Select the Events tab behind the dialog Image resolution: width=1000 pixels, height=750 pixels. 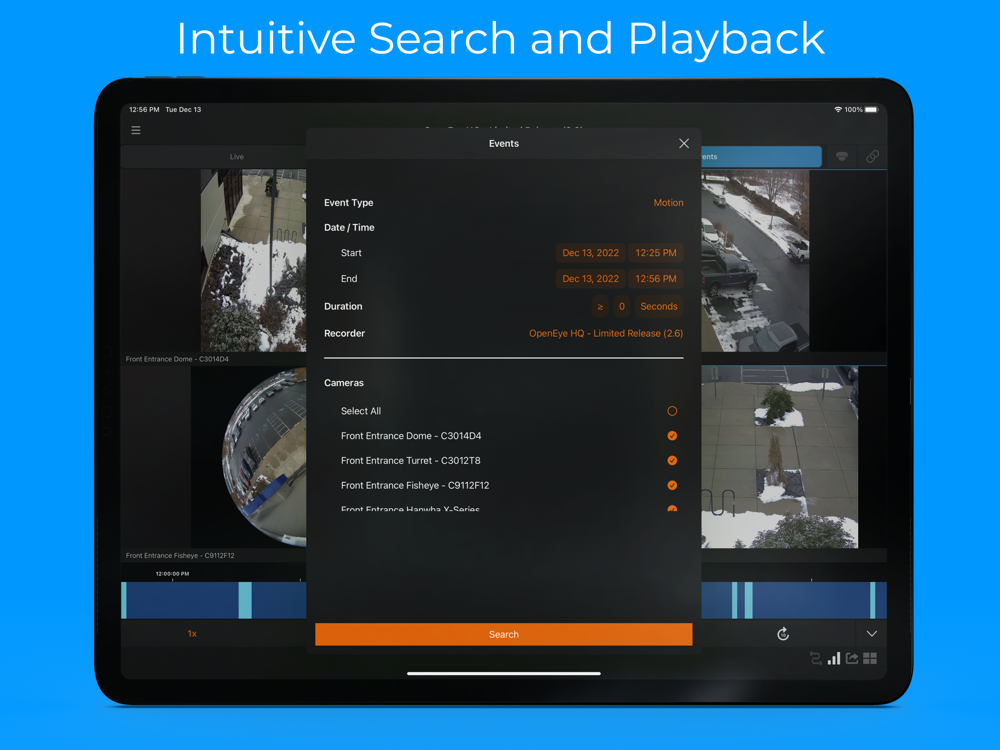761,156
